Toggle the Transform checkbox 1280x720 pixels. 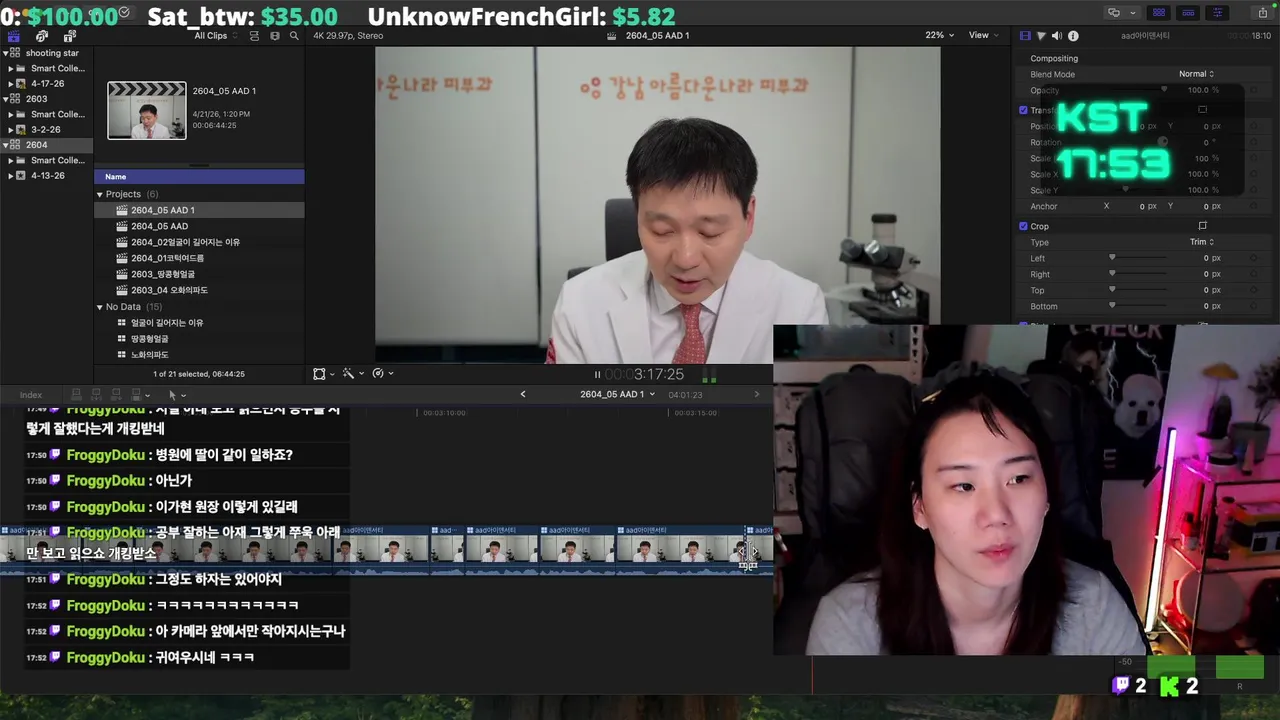click(x=1023, y=110)
